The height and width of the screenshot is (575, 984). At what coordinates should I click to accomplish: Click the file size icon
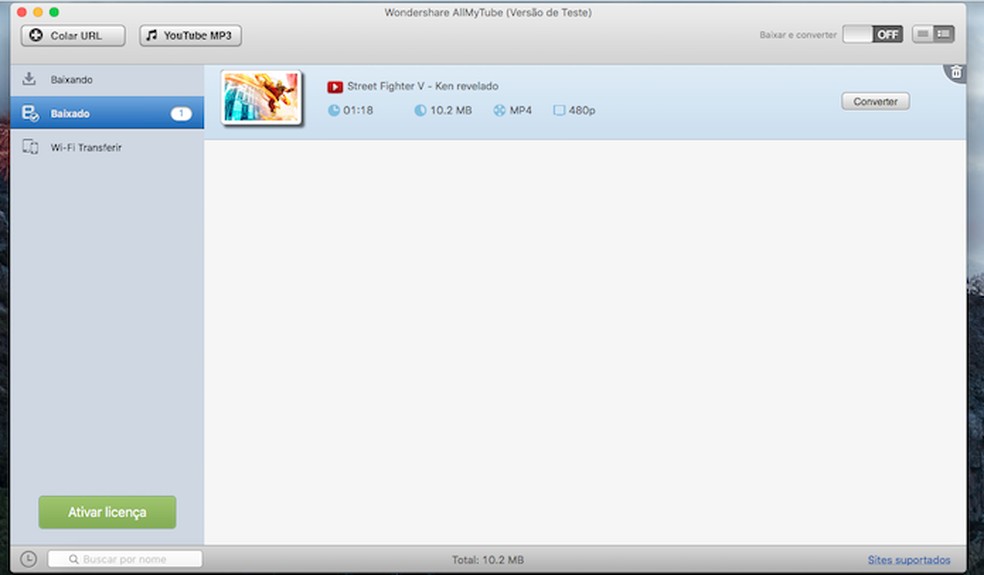420,110
